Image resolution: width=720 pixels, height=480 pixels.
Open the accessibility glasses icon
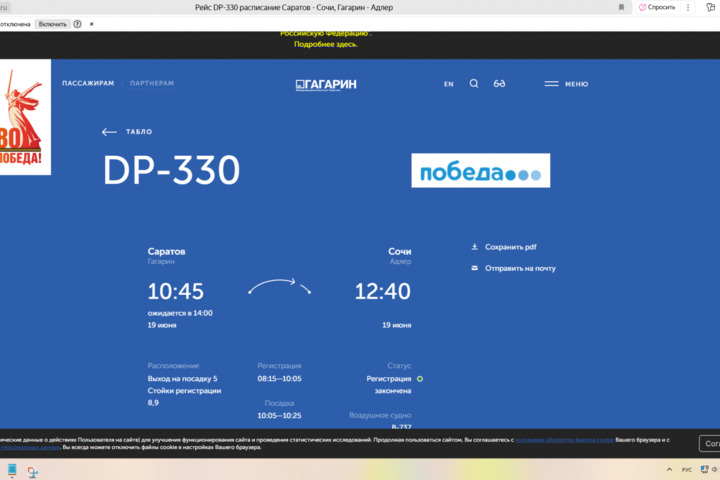pyautogui.click(x=499, y=84)
